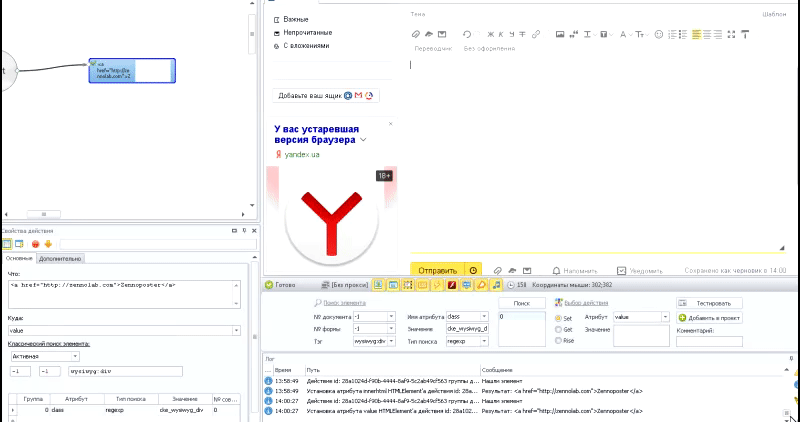
Task: Open the Важные mail filter
Action: pyautogui.click(x=295, y=19)
